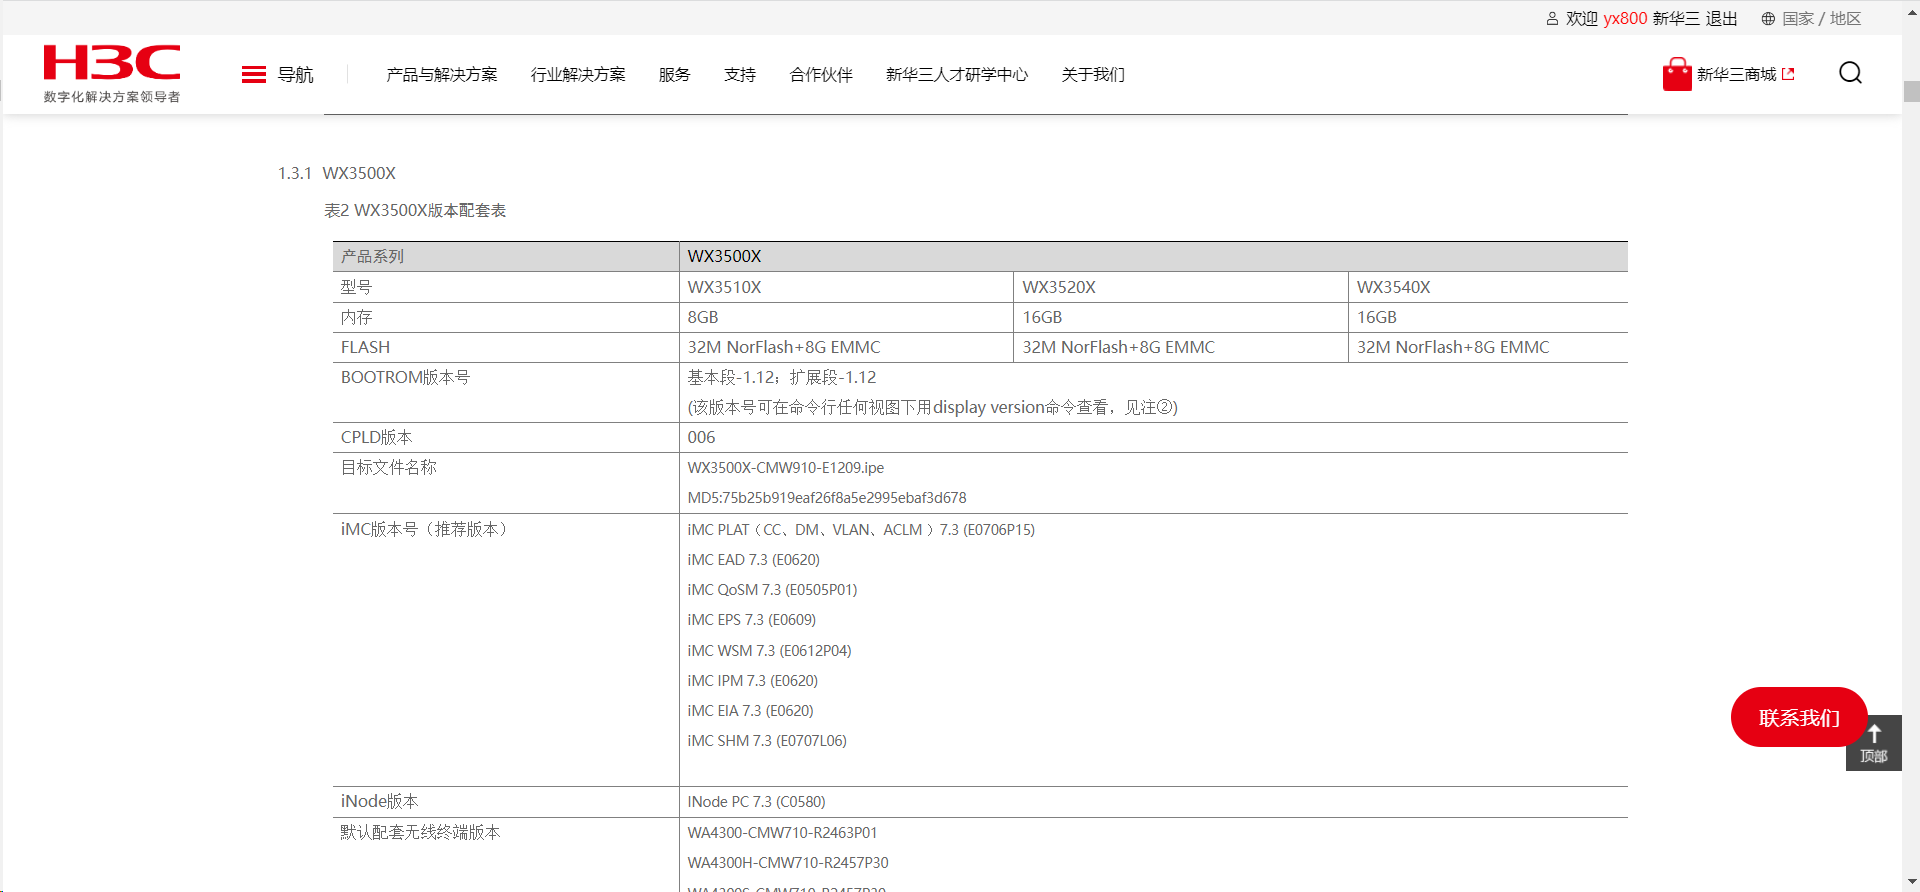The image size is (1920, 892).
Task: Click the CPLD value 006
Action: click(x=701, y=437)
